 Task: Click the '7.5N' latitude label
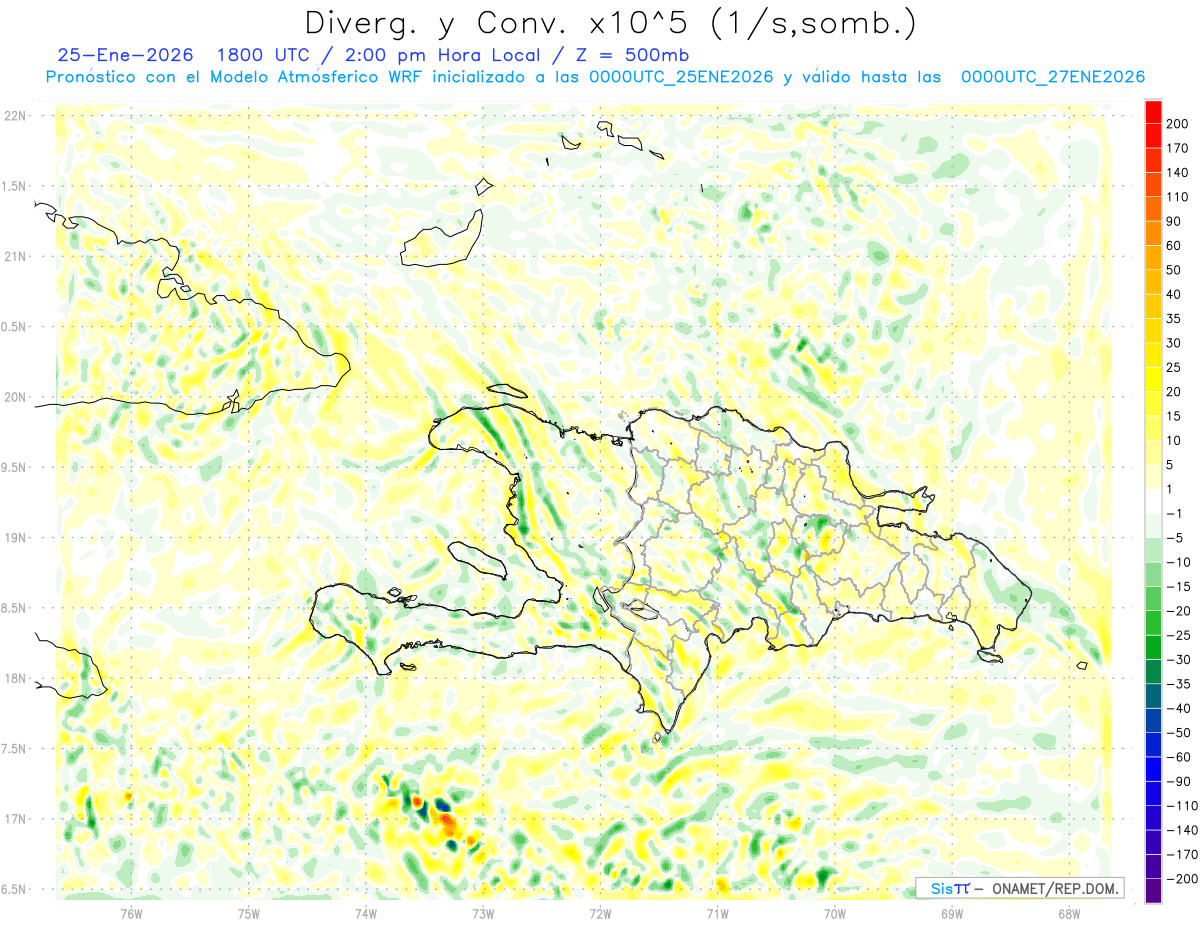pos(14,749)
